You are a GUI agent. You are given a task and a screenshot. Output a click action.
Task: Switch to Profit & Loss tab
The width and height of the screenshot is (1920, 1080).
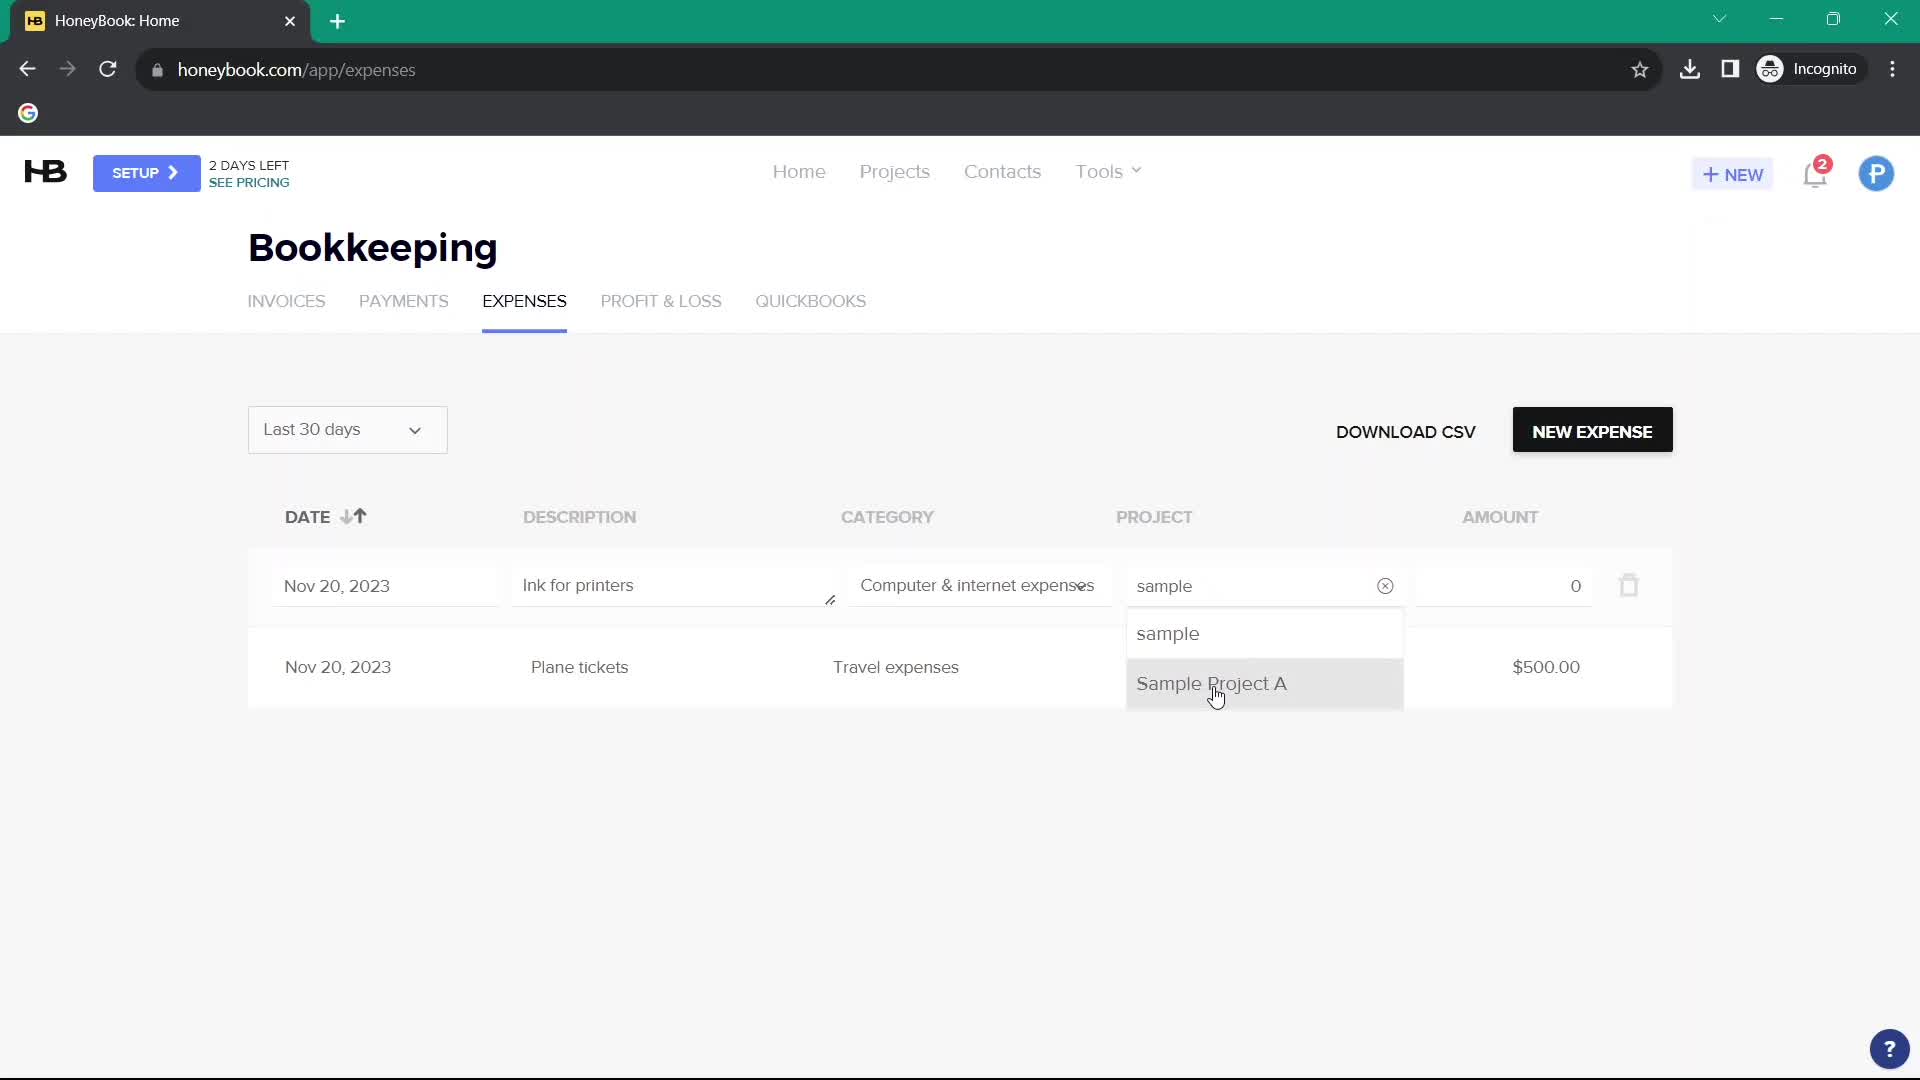click(x=661, y=301)
